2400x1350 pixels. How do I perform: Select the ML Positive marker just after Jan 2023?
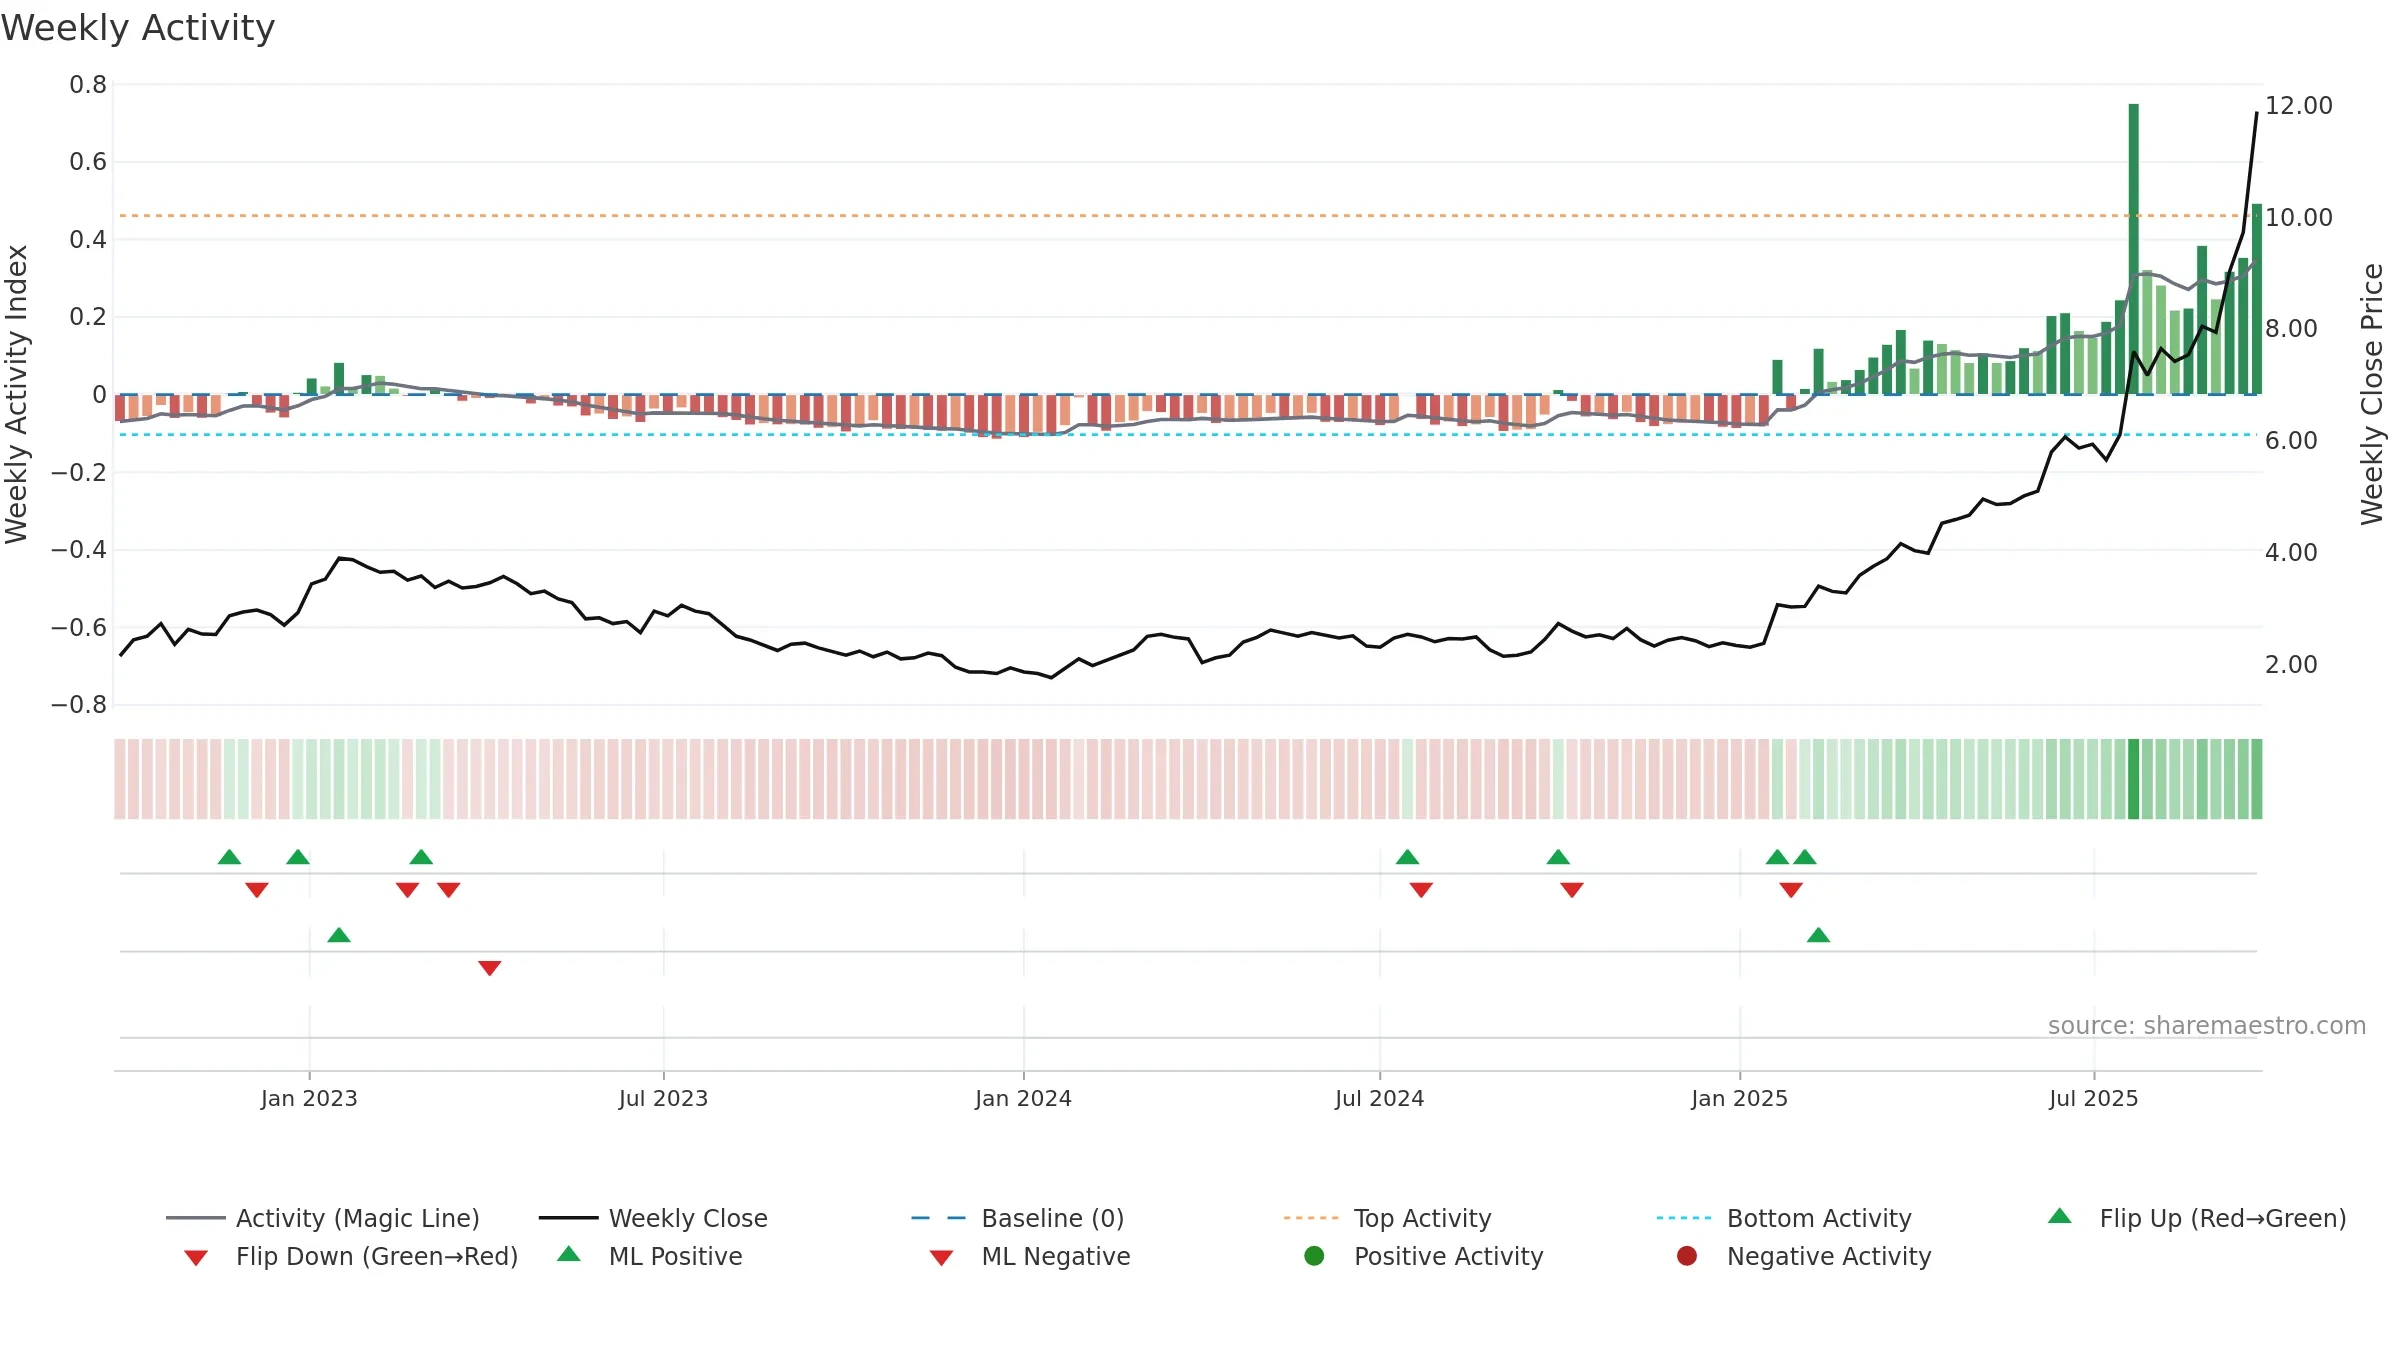pyautogui.click(x=339, y=935)
